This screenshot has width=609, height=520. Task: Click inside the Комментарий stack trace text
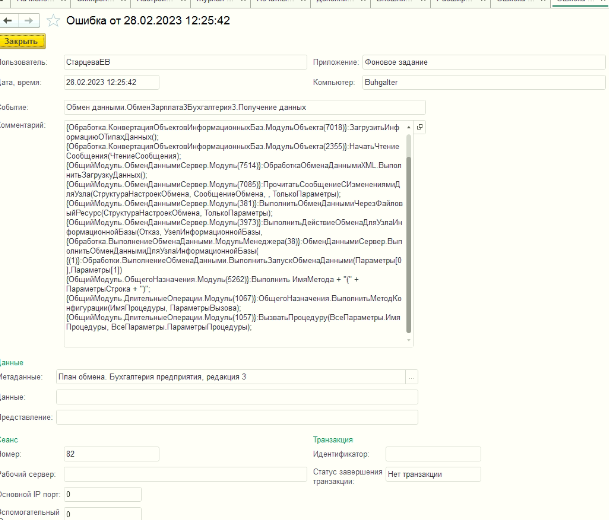[x=236, y=230]
